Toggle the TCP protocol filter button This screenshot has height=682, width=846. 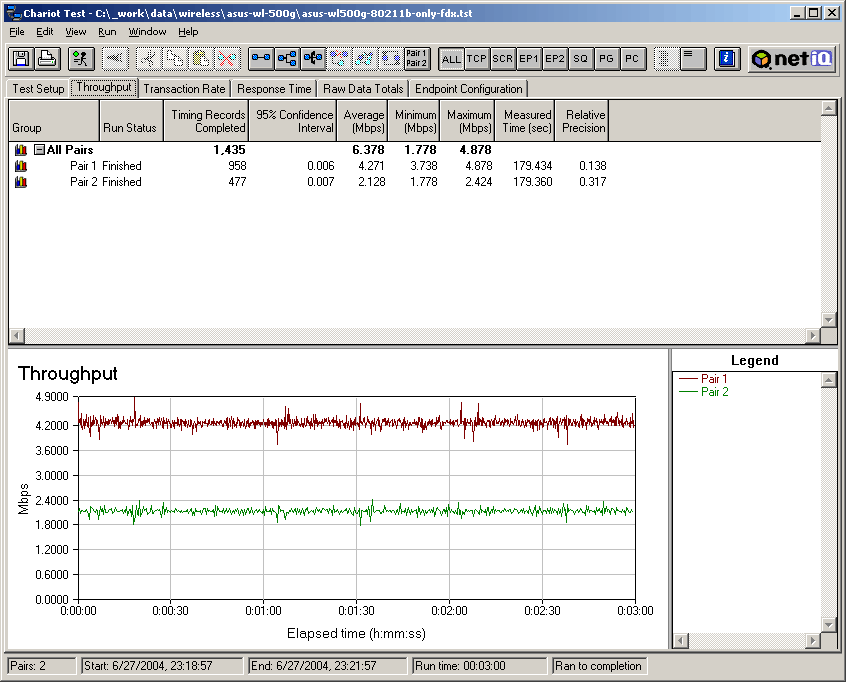(477, 59)
